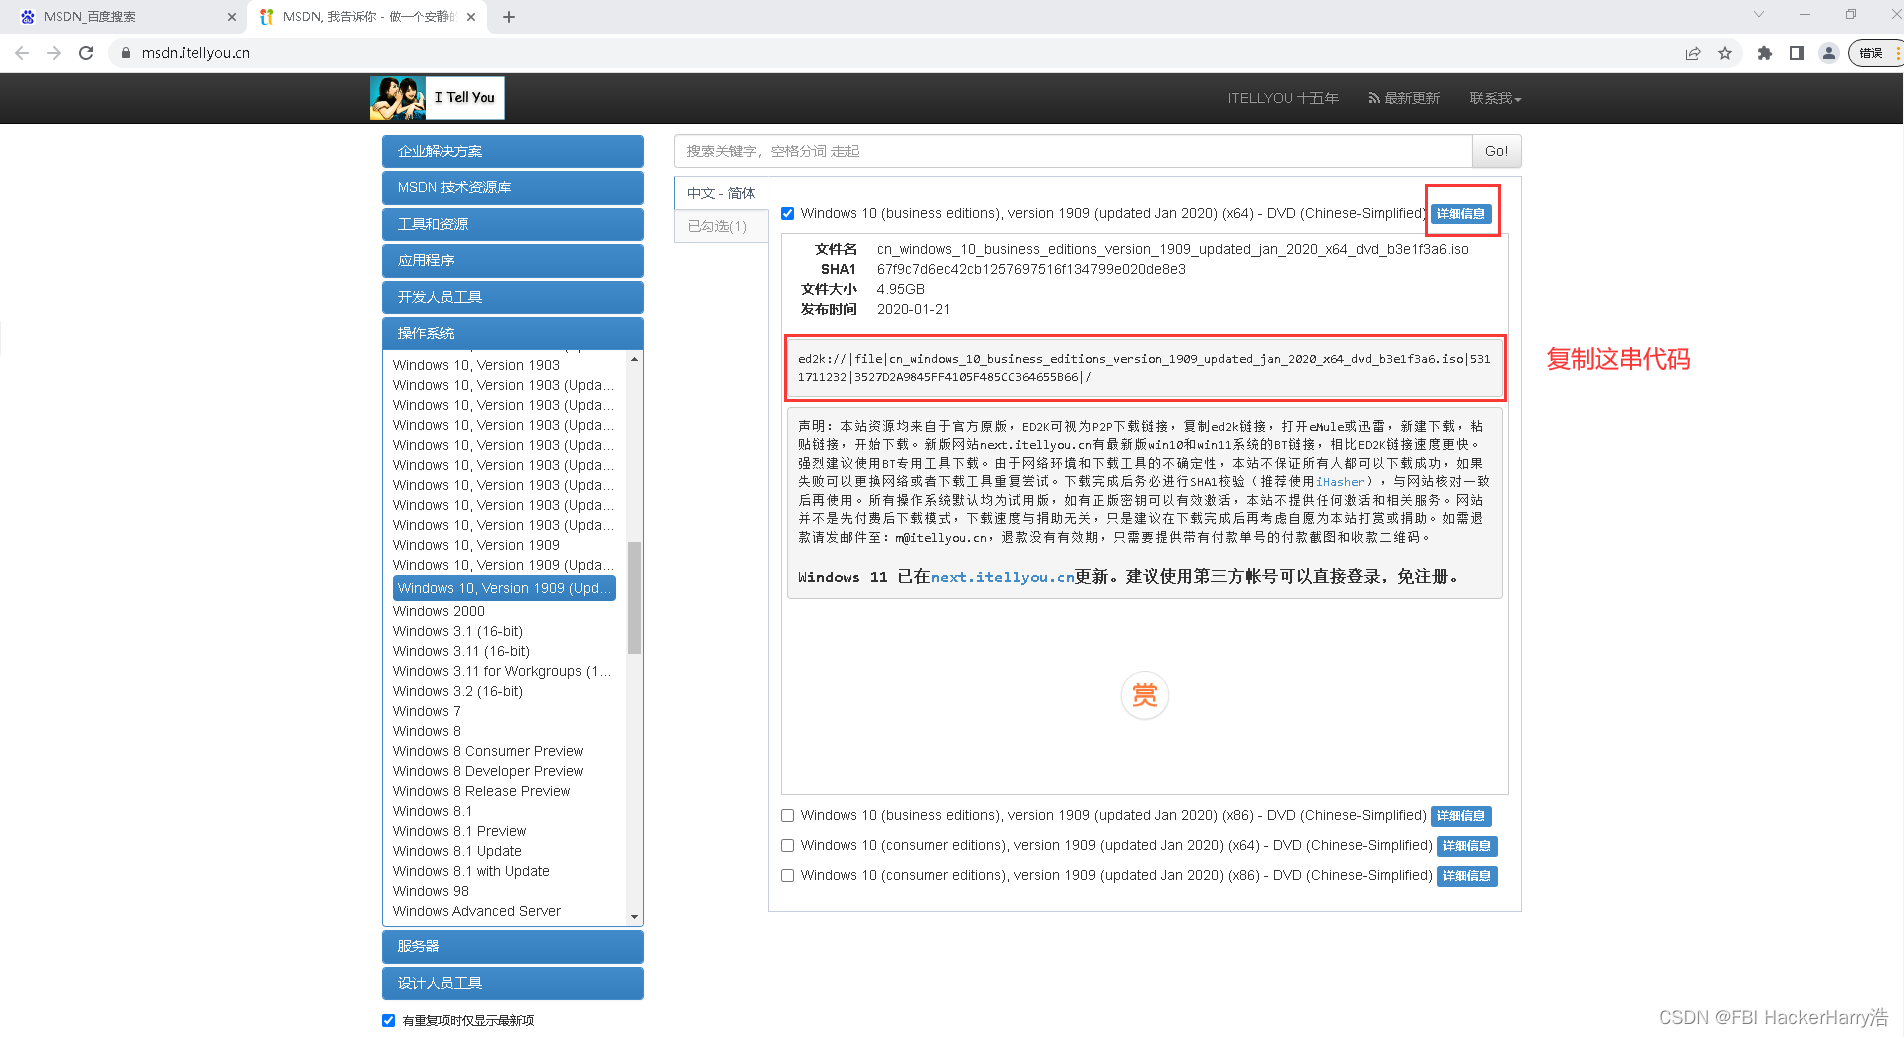Viewport: 1904px width, 1037px height.
Task: Select Windows 98 in the list
Action: pyautogui.click(x=431, y=891)
